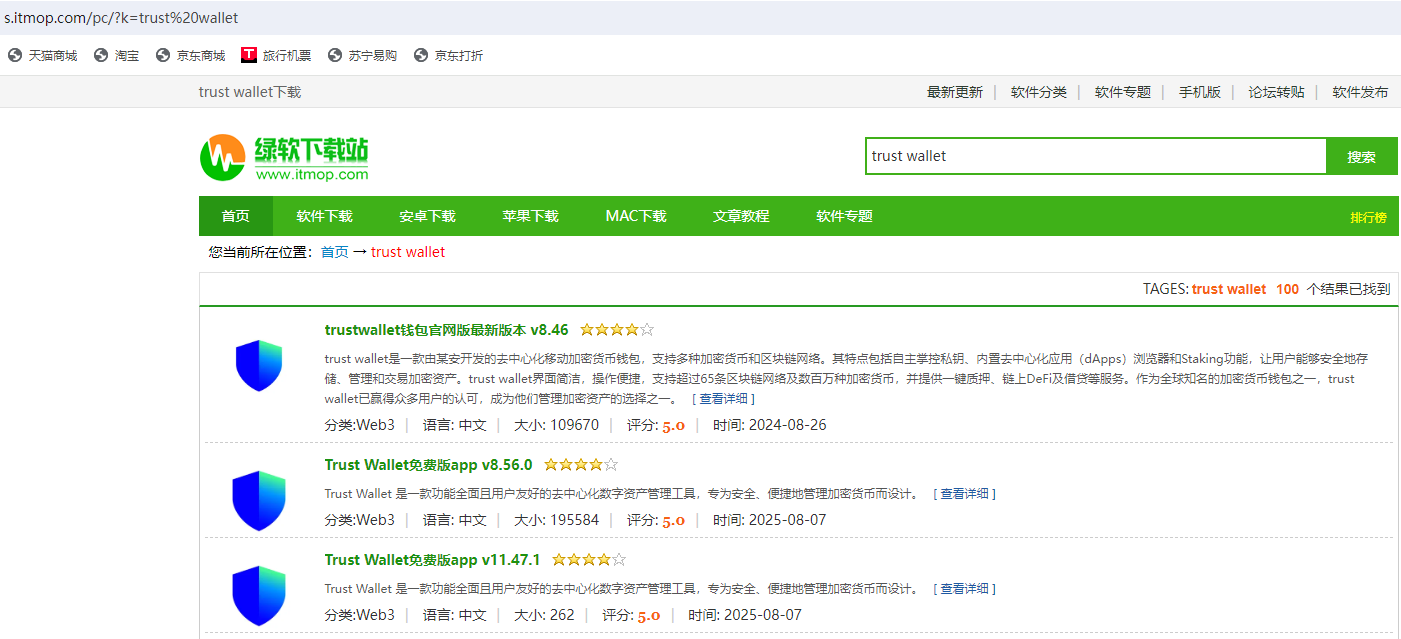
Task: Click shield icon of Trust Wallet v8.56.0
Action: pos(259,500)
